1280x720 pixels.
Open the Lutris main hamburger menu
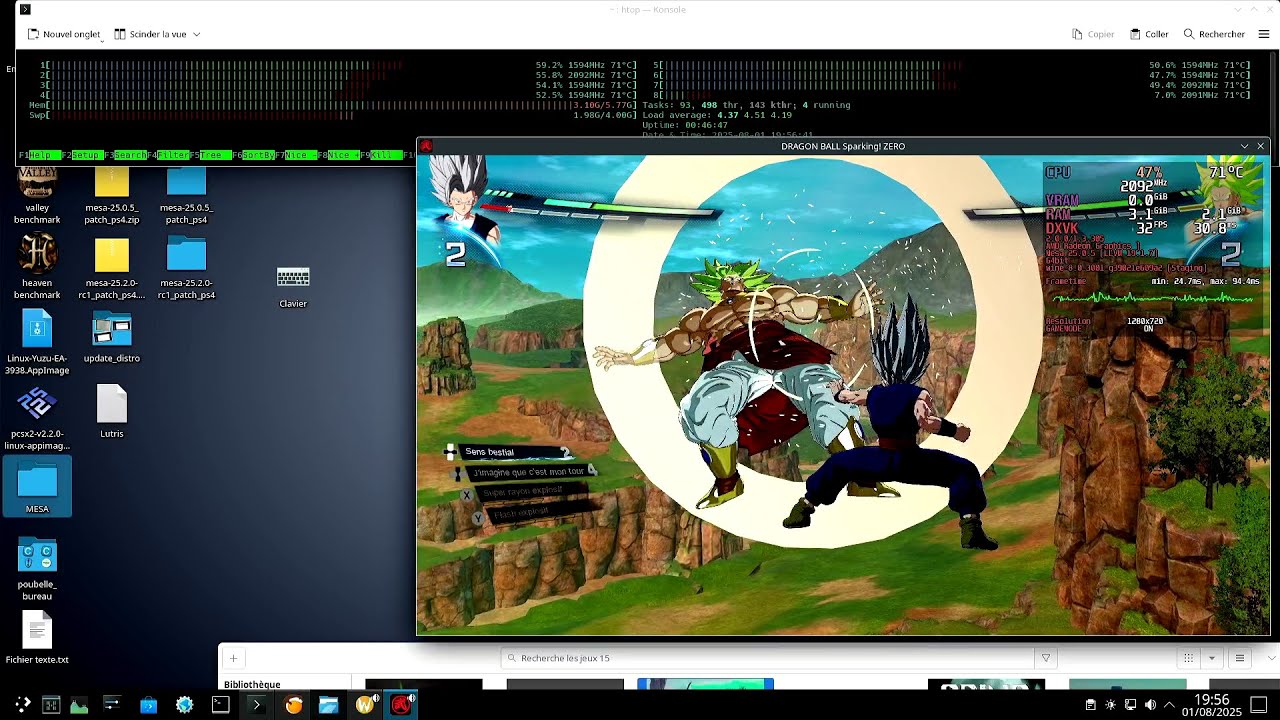(x=1239, y=658)
